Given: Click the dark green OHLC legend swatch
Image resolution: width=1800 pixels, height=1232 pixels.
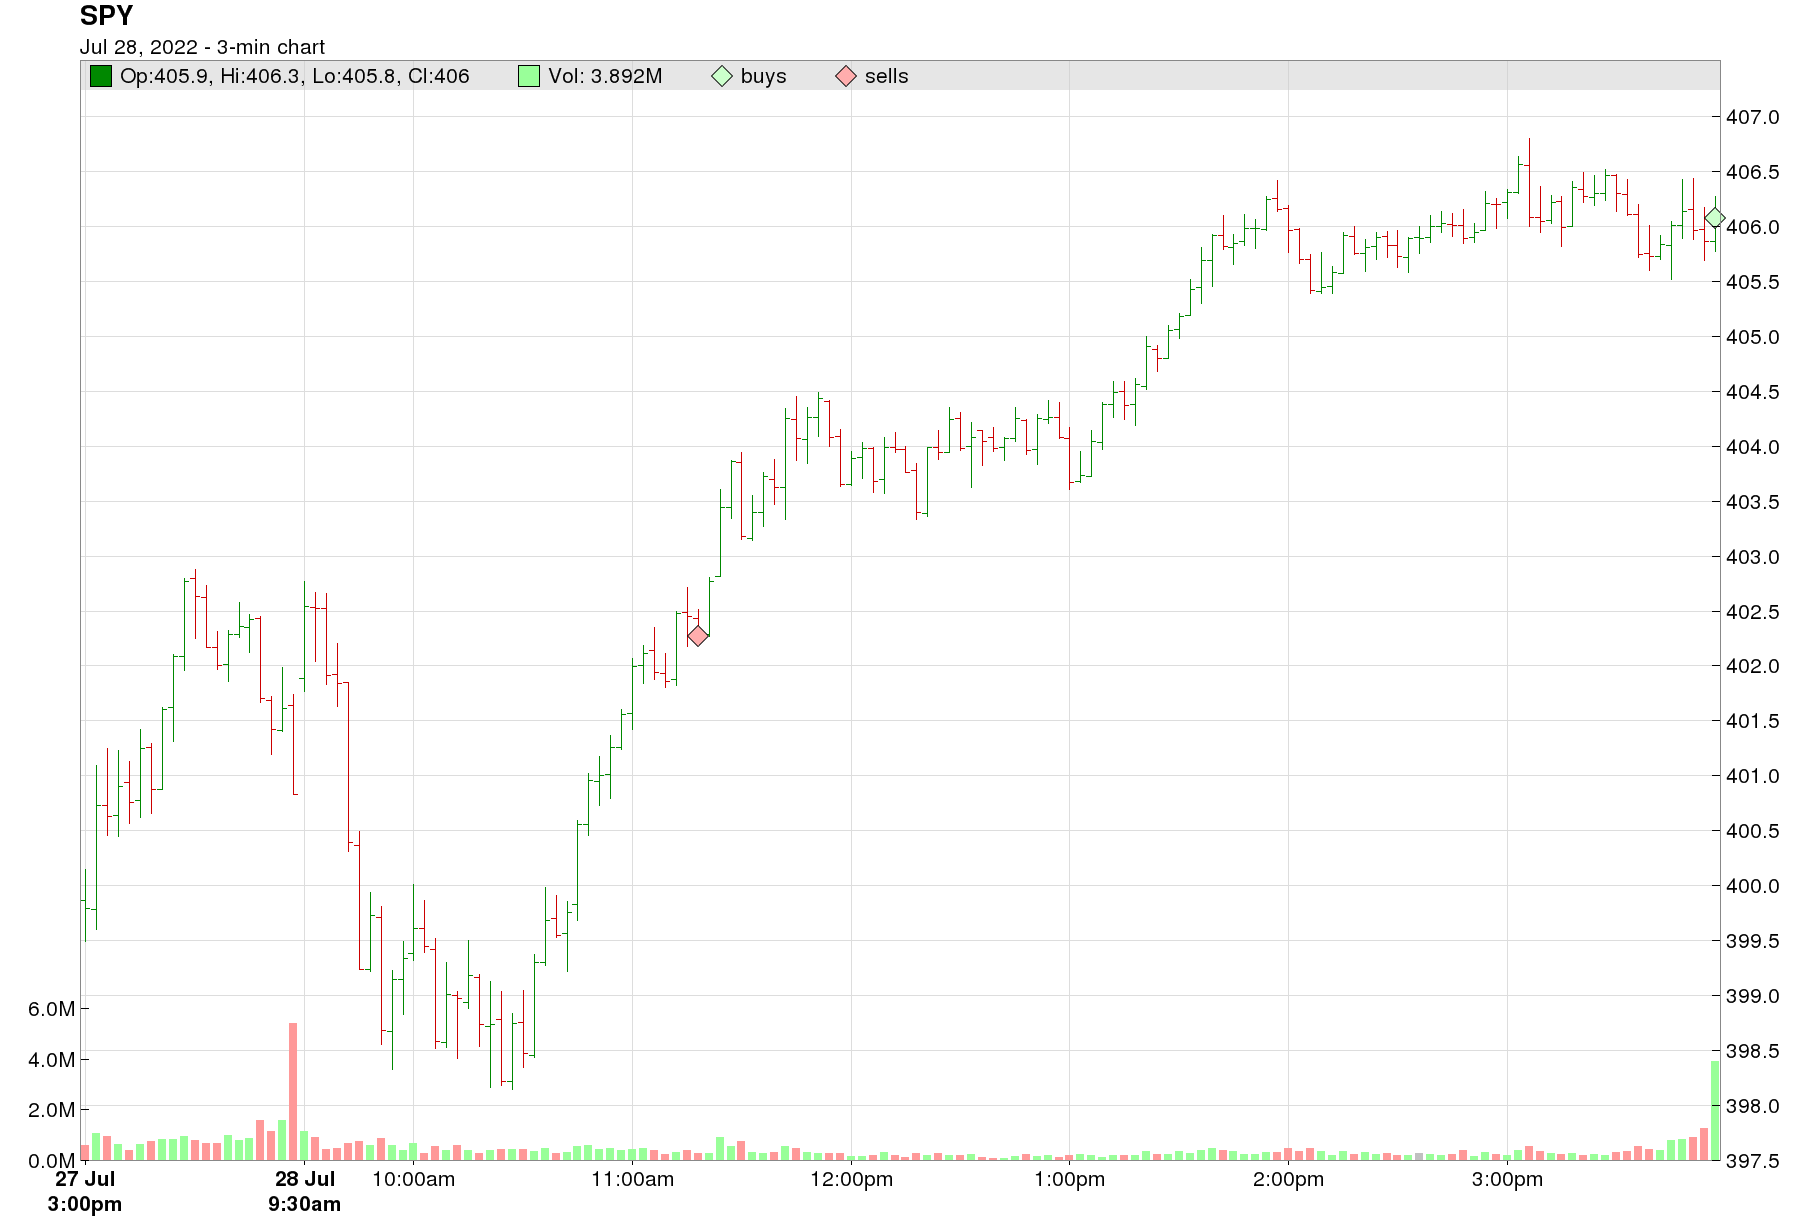Looking at the screenshot, I should pos(101,76).
